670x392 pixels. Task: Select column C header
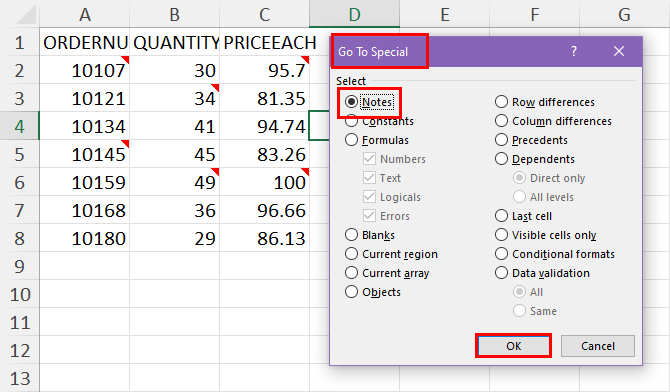(x=264, y=15)
